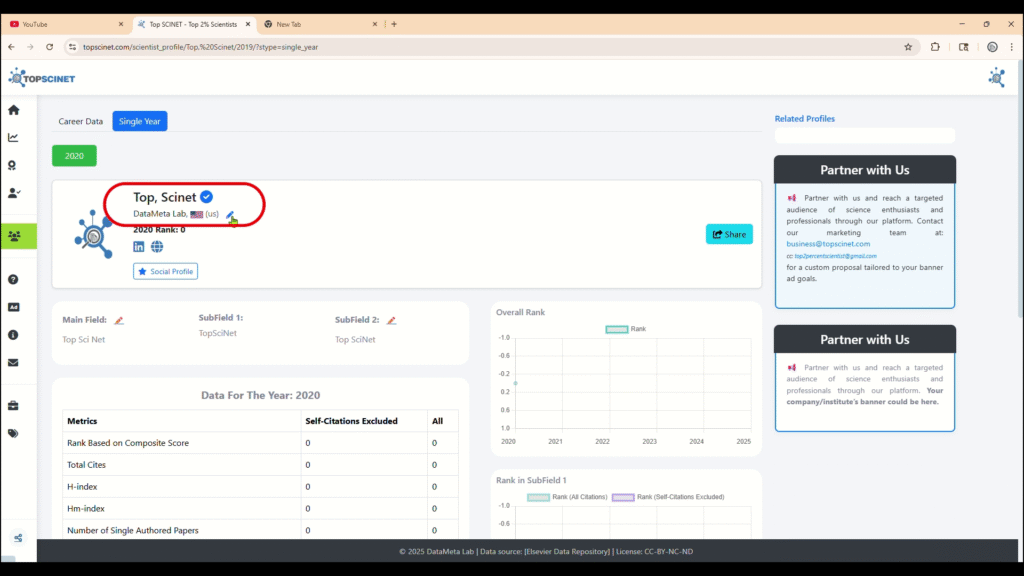Click the top2percentscientist@gmail.com email link
Image resolution: width=1024 pixels, height=576 pixels.
(x=835, y=256)
